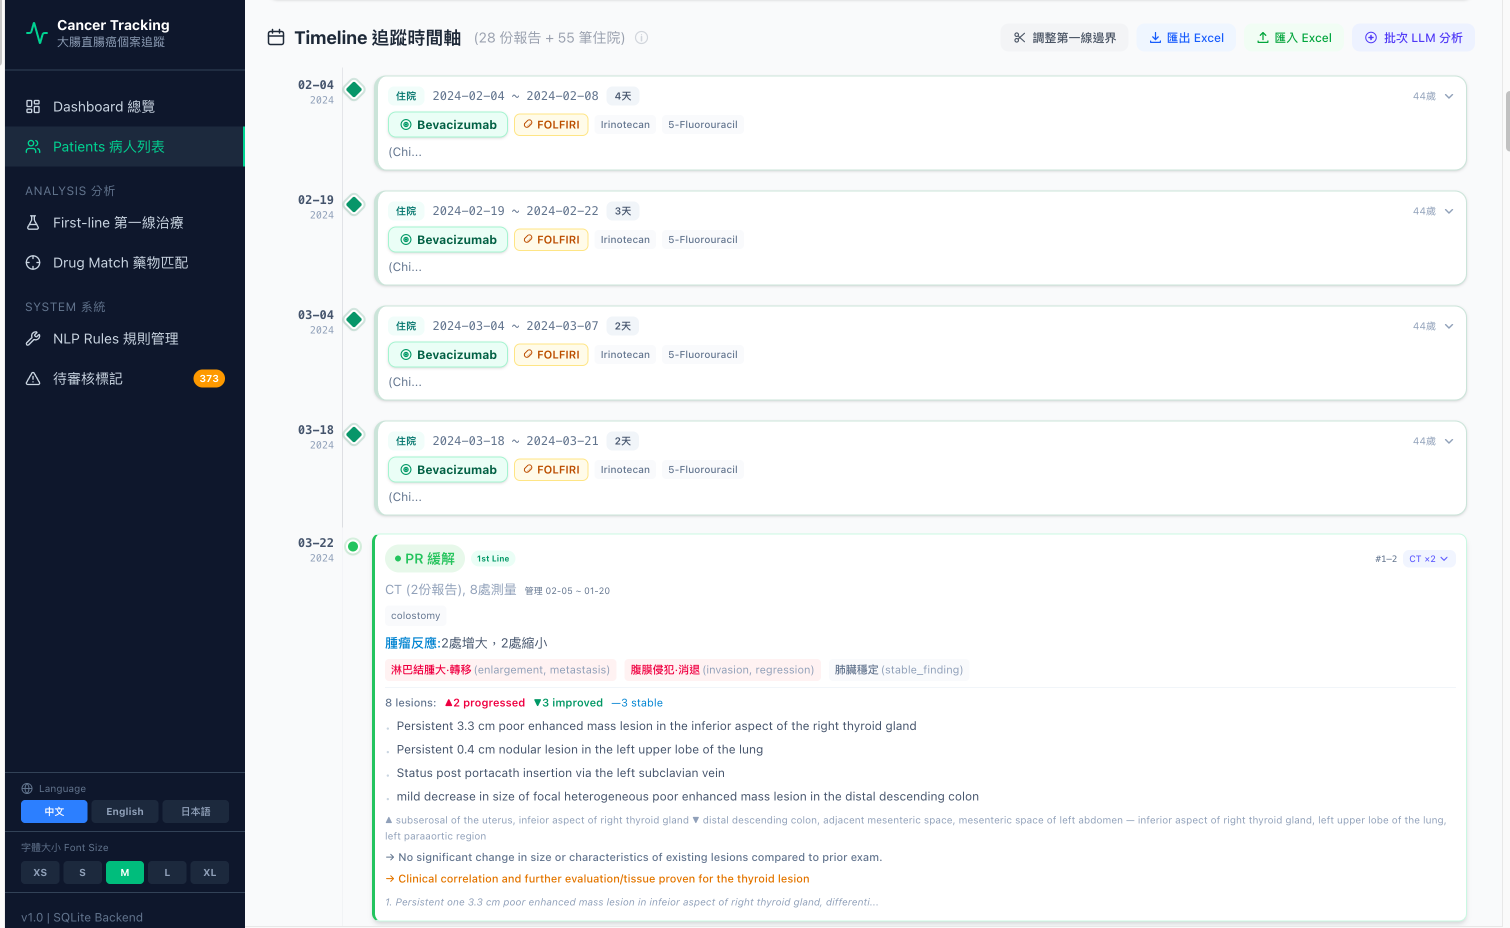This screenshot has height=928, width=1510.
Task: Click the Cancer Tracking pulse logo icon
Action: (37, 33)
